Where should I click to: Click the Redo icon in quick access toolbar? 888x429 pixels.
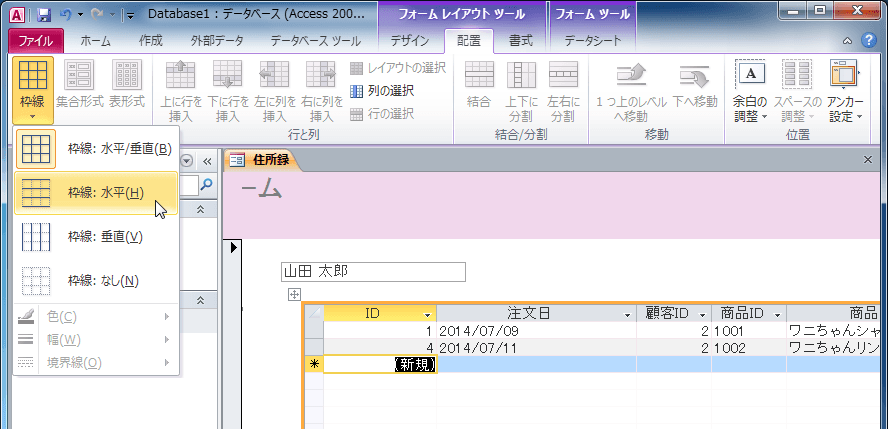(x=96, y=15)
